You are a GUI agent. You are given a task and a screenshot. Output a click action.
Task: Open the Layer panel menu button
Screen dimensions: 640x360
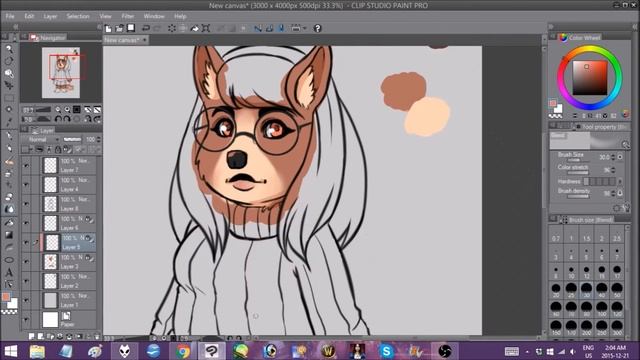coord(24,130)
